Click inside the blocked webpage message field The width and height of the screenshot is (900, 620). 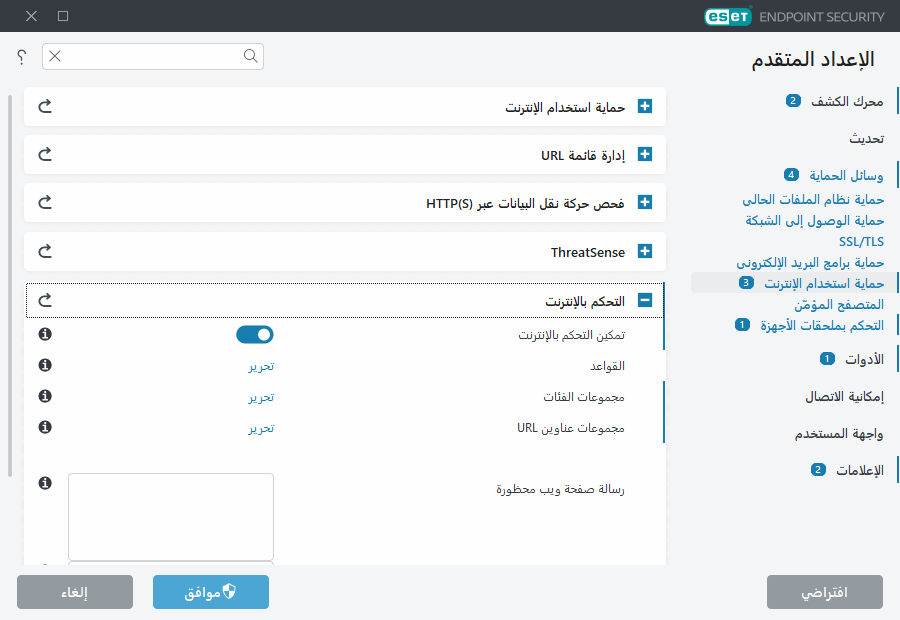click(x=170, y=515)
